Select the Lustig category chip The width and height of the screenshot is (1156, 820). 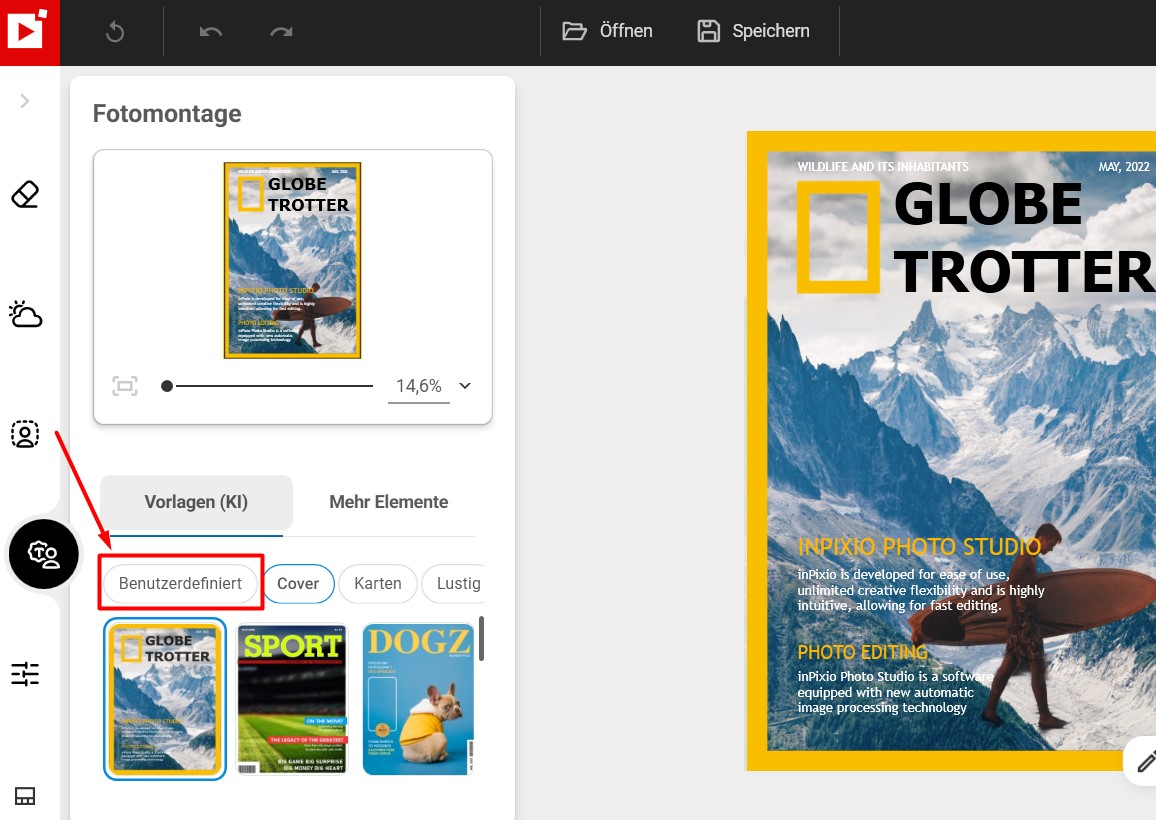coord(453,583)
